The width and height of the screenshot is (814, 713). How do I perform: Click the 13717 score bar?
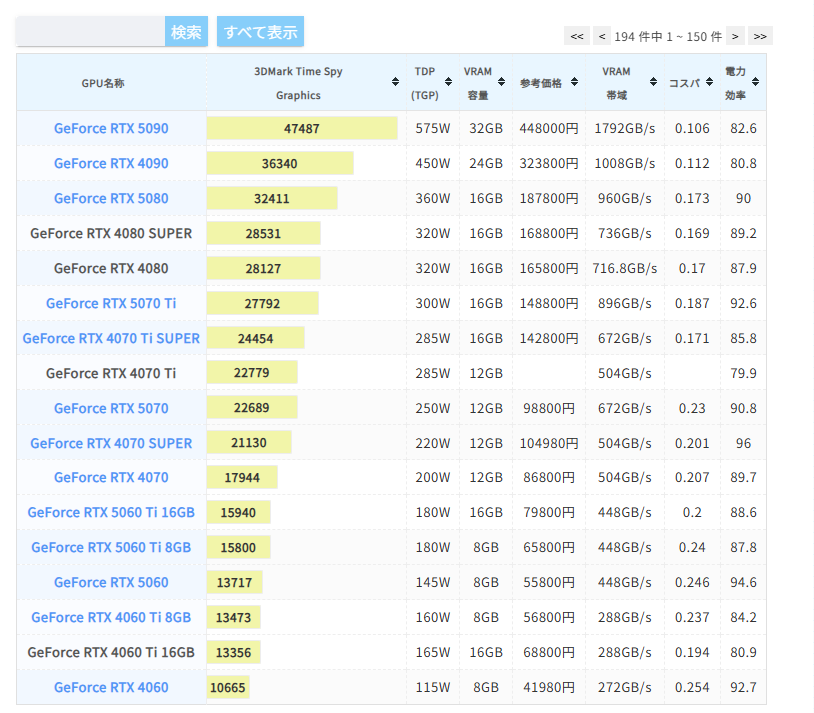[235, 582]
